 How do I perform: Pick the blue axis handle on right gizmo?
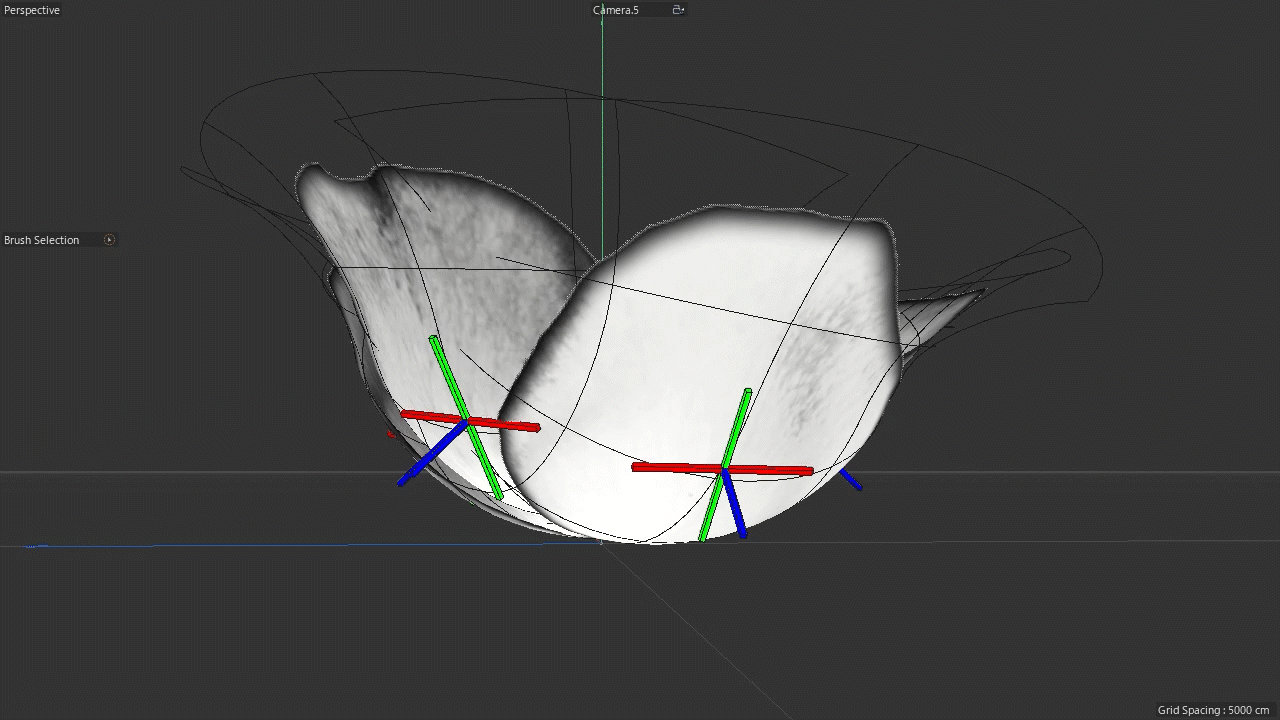click(736, 510)
